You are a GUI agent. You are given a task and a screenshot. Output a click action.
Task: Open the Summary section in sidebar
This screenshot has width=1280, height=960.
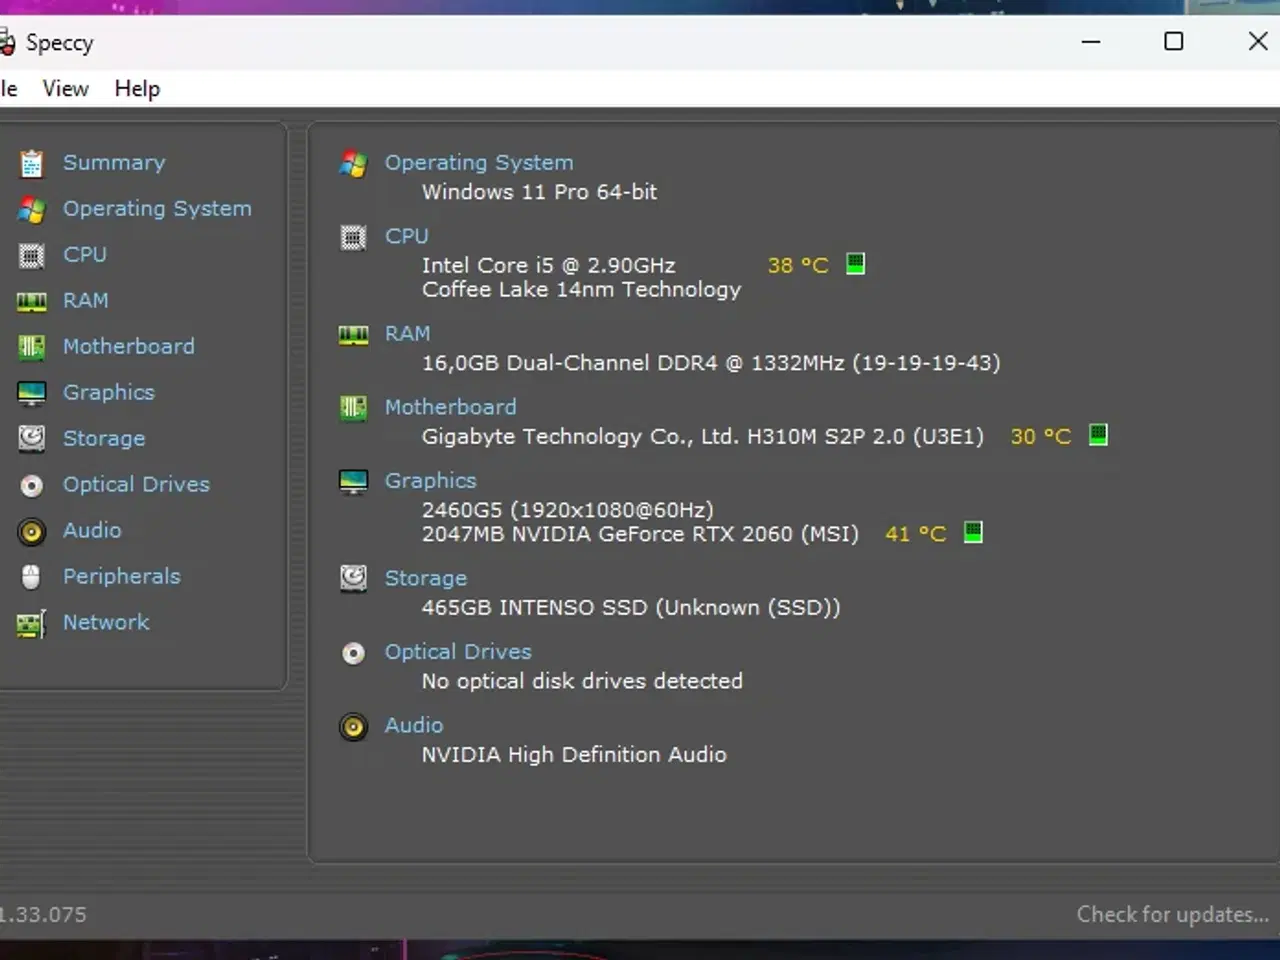113,162
